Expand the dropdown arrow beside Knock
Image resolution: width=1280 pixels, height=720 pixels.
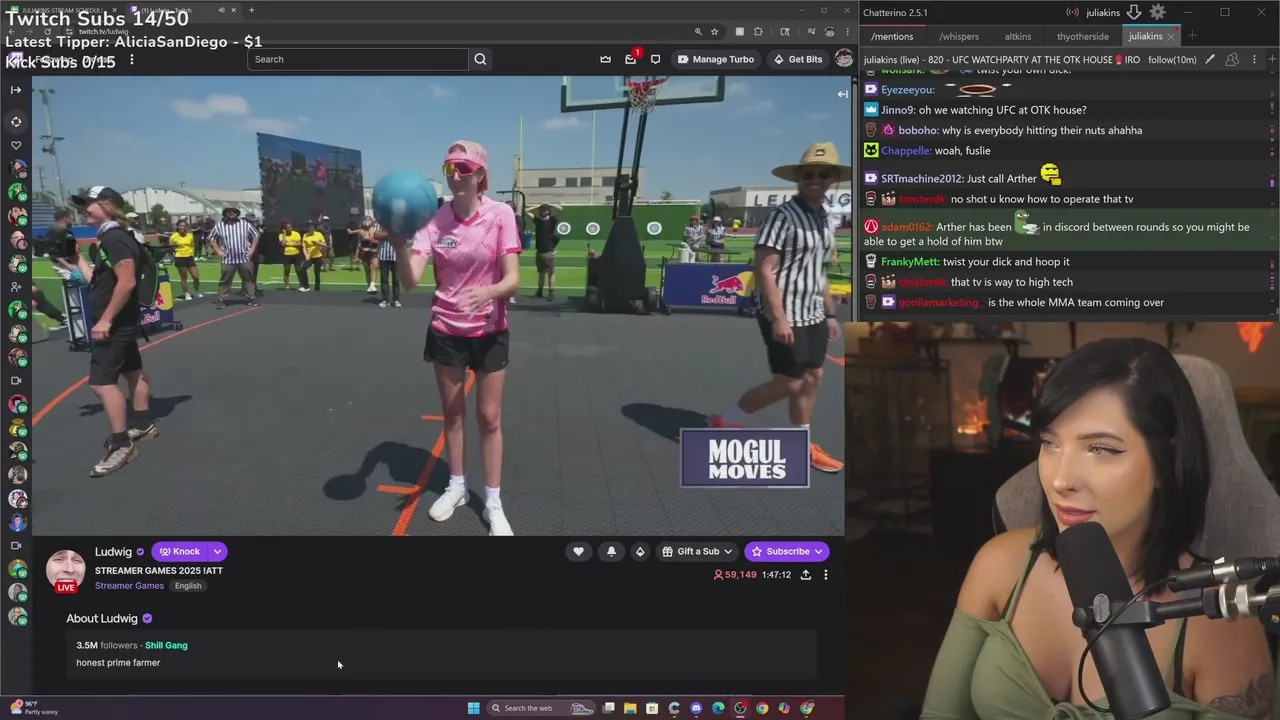pyautogui.click(x=217, y=551)
